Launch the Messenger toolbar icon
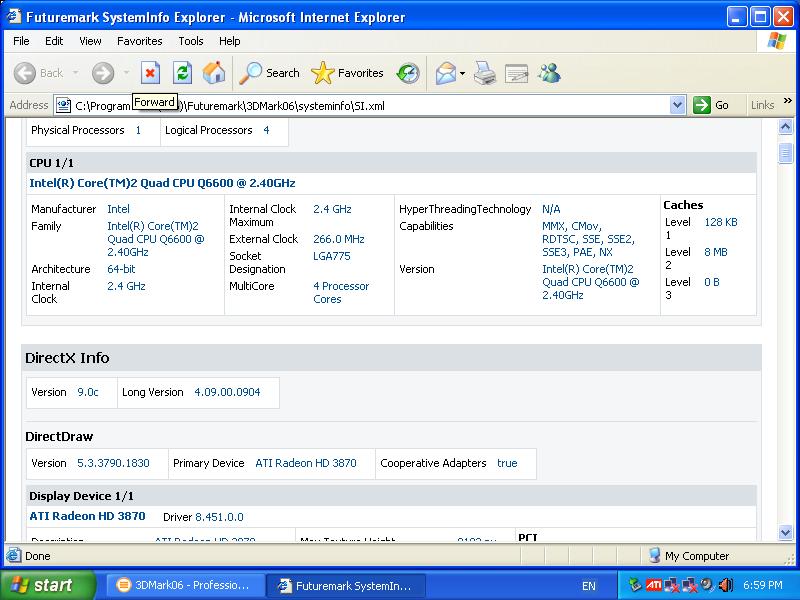The width and height of the screenshot is (800, 600). pyautogui.click(x=549, y=73)
